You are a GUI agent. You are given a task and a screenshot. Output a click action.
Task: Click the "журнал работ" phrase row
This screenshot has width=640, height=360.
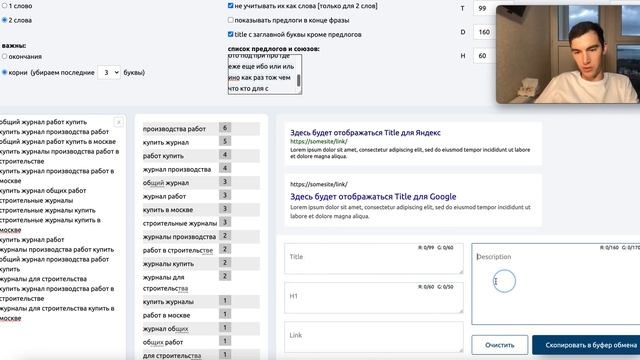tap(201, 196)
